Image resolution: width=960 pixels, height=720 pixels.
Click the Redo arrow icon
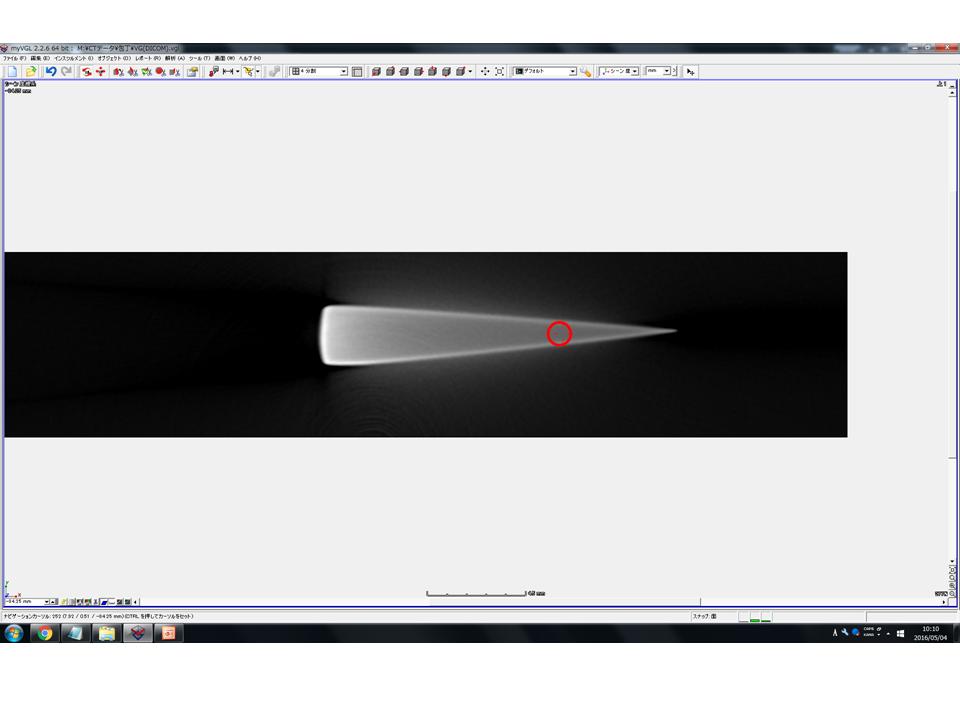(66, 72)
